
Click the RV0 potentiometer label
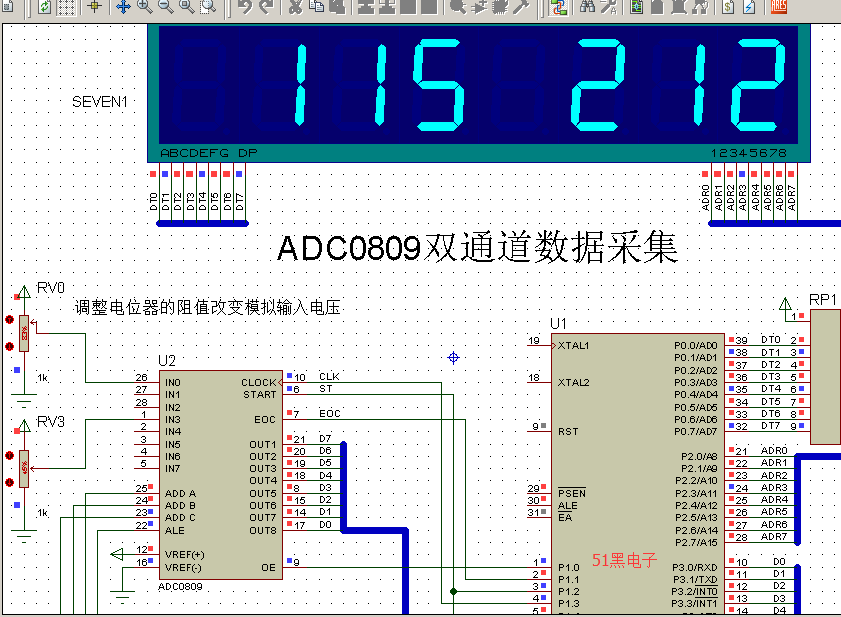pos(50,288)
